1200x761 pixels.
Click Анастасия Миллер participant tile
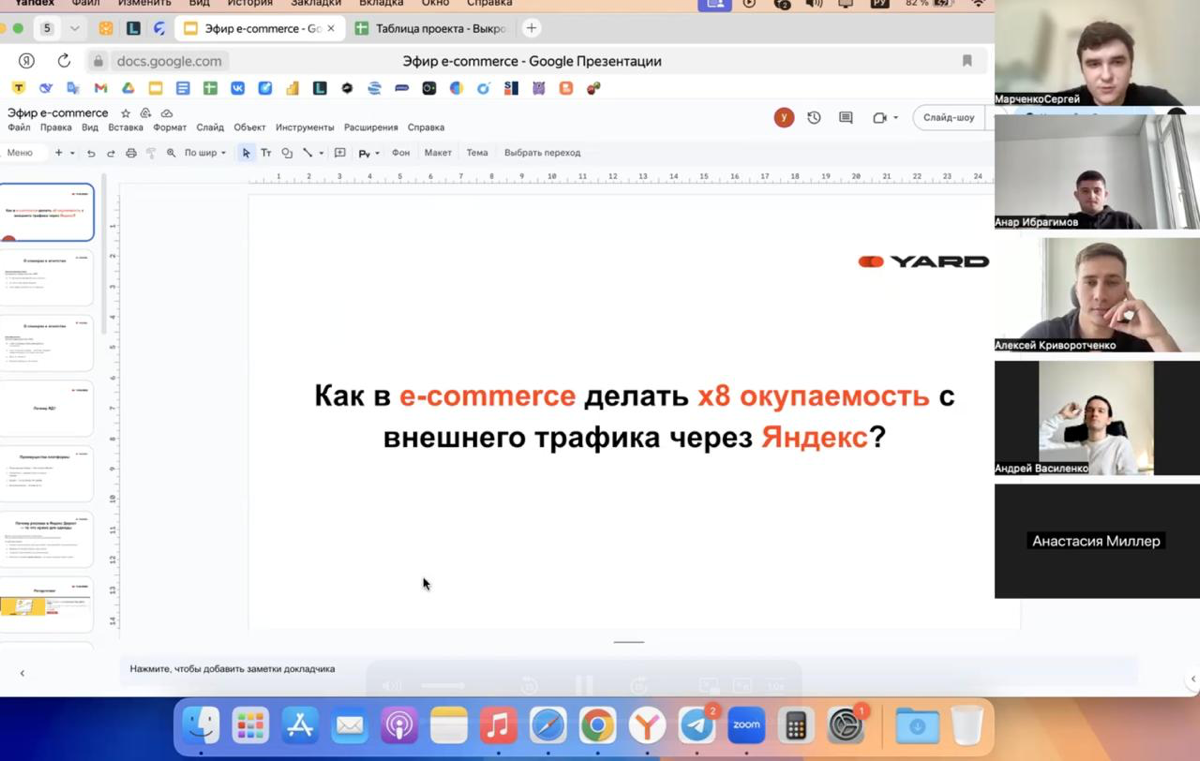(x=1097, y=541)
